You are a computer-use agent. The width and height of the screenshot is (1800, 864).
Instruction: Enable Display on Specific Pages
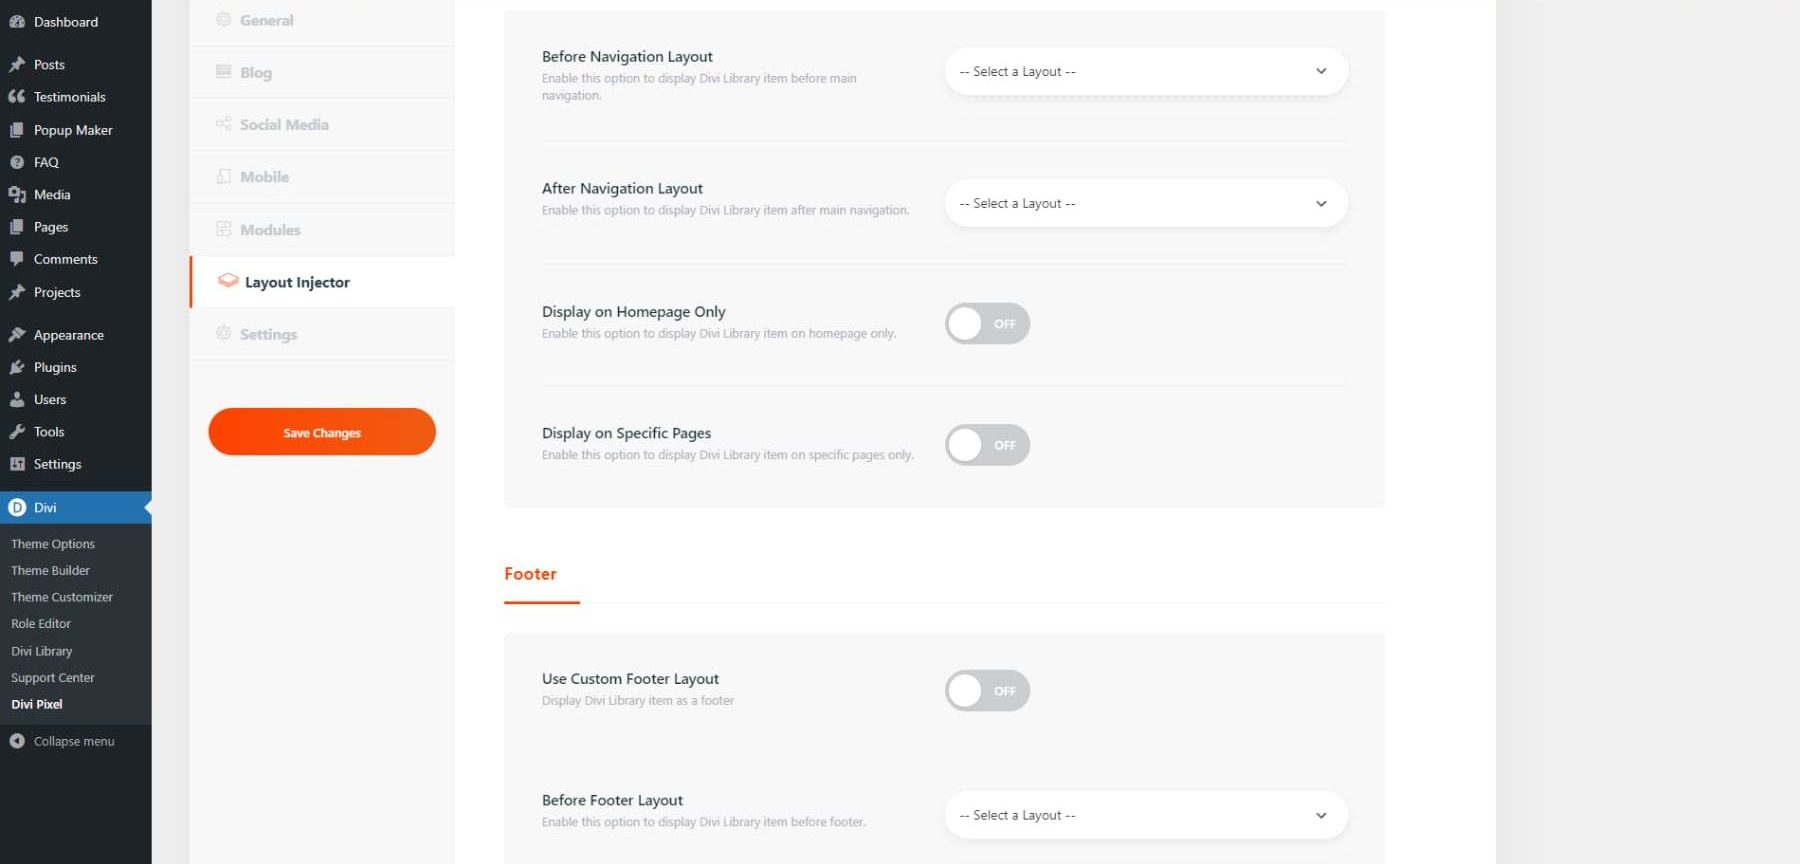tap(987, 444)
